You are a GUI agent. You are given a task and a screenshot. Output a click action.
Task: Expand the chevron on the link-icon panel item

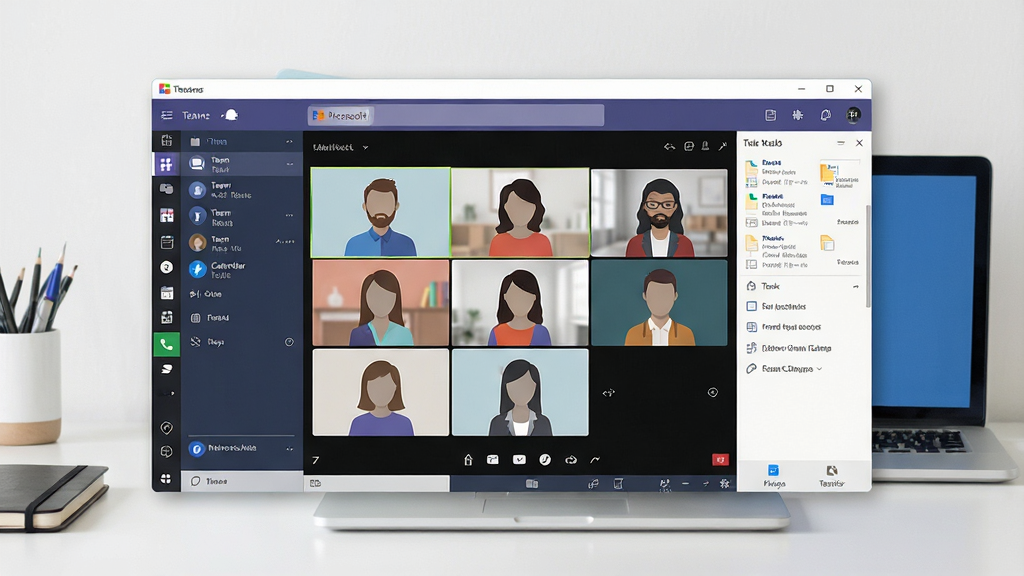pyautogui.click(x=820, y=369)
